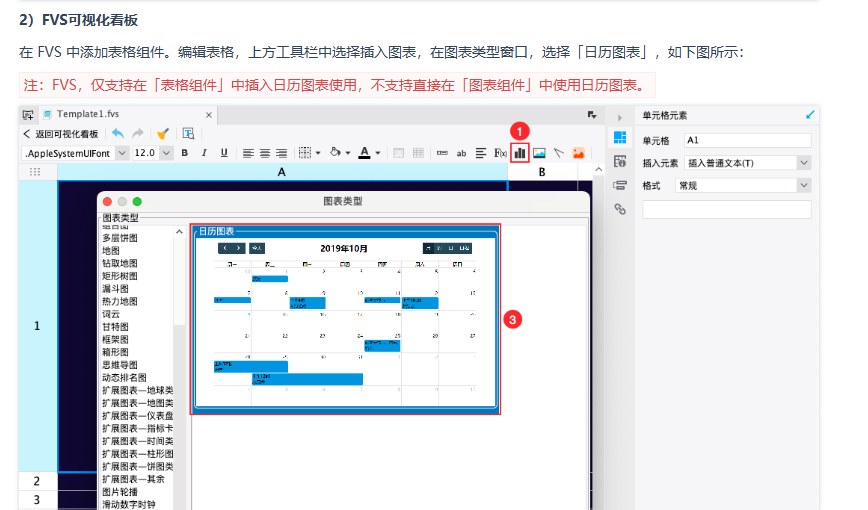Open the hyperlink panel icon

[620, 209]
